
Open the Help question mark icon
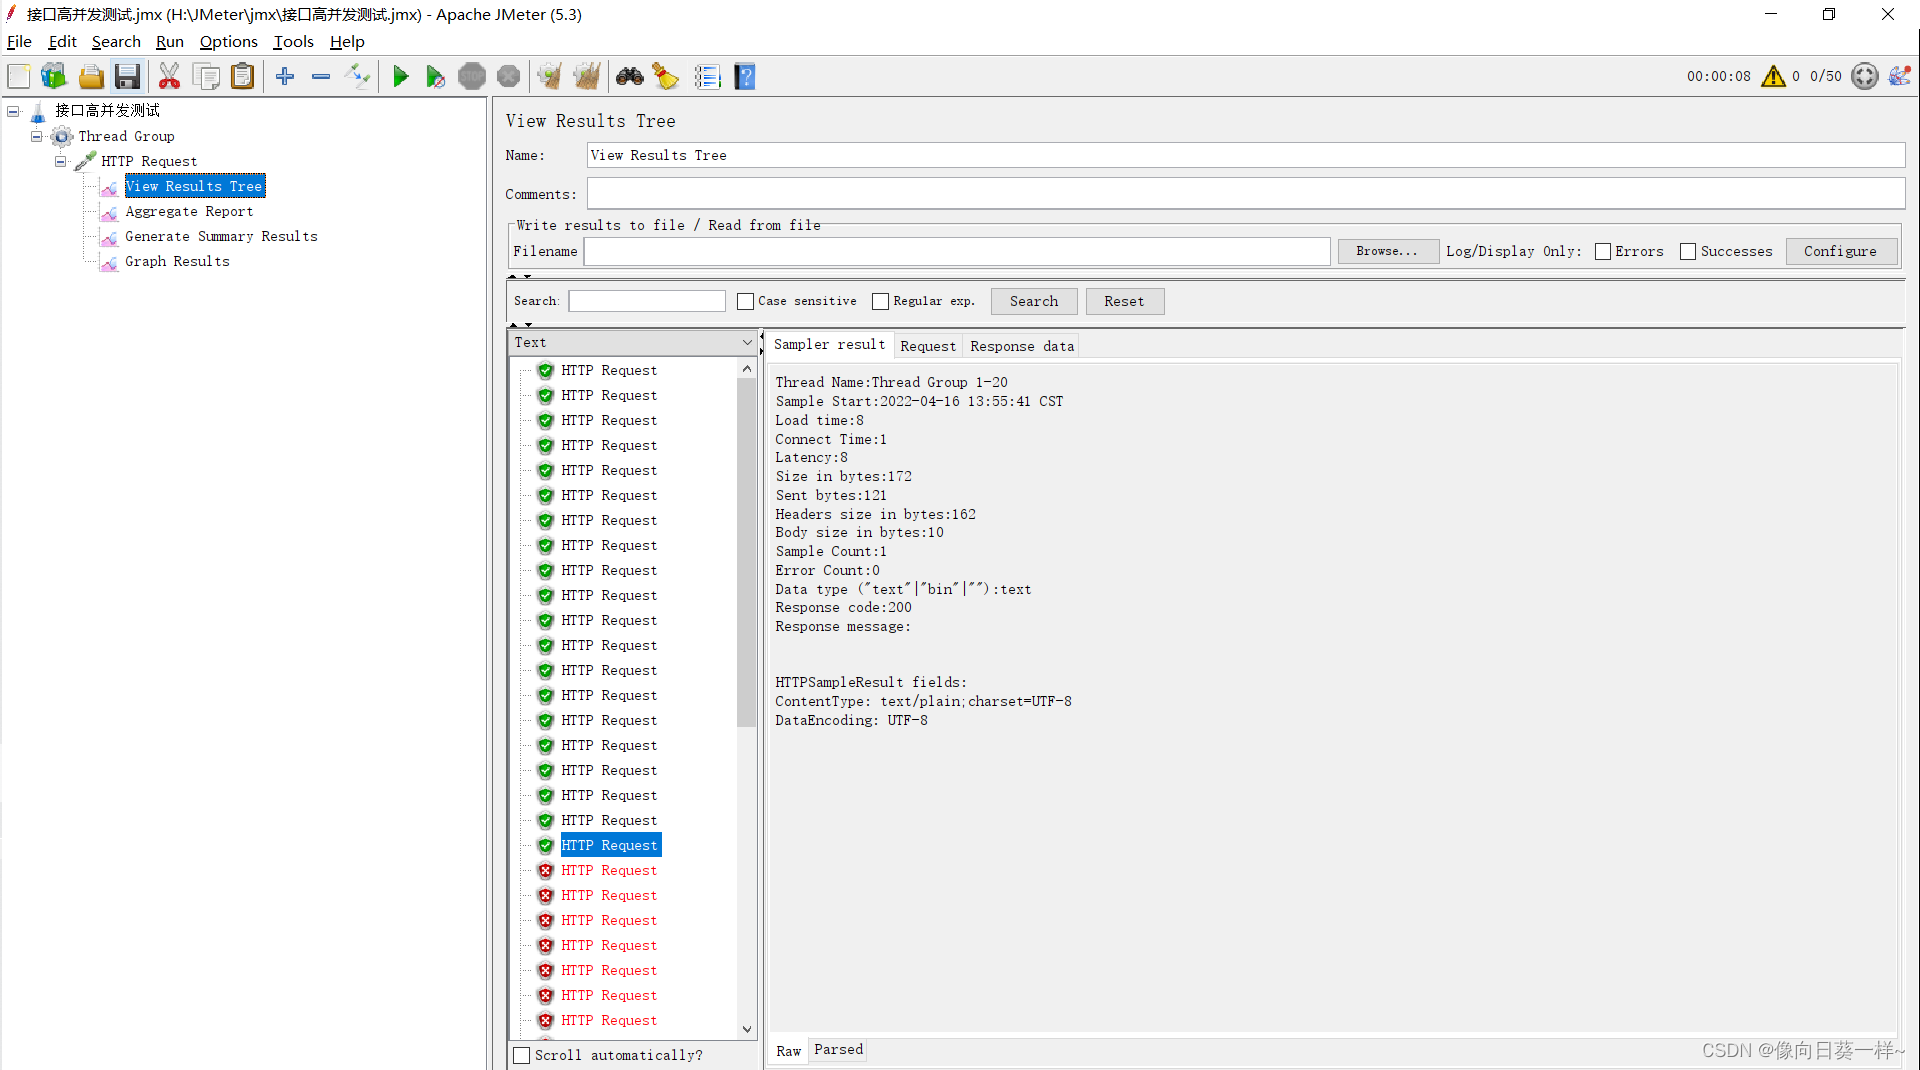pos(745,77)
